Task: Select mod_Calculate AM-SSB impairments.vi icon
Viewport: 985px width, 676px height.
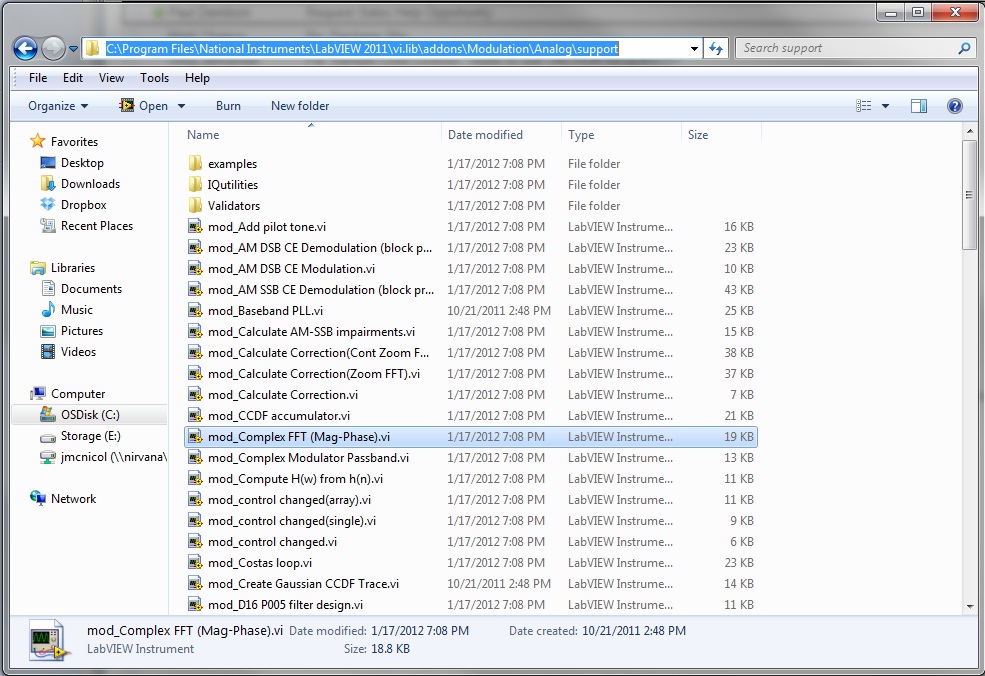Action: (195, 331)
